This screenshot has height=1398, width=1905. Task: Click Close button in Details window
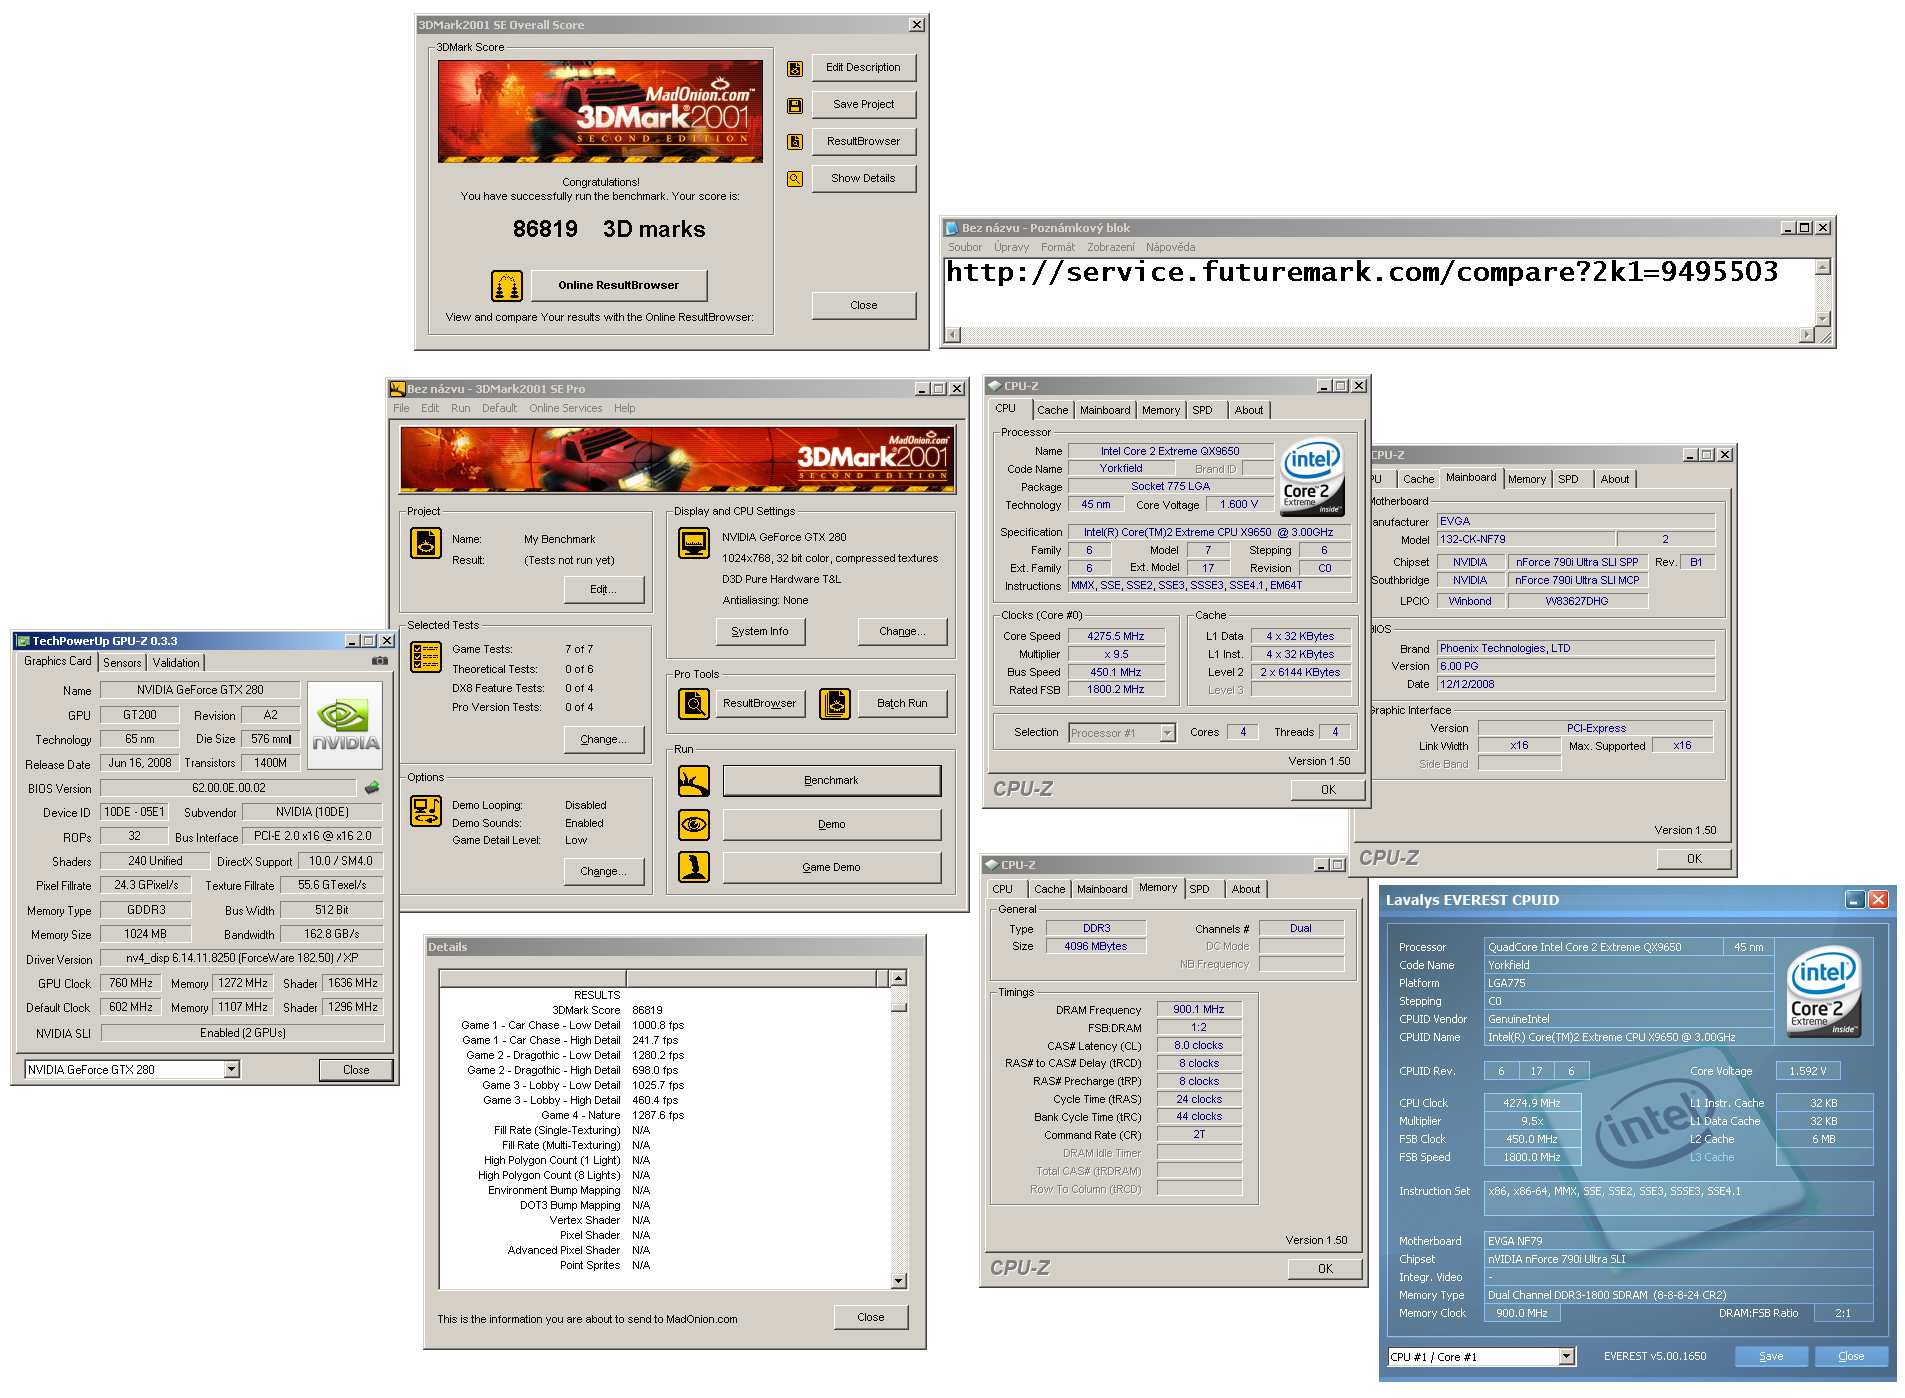click(870, 1318)
